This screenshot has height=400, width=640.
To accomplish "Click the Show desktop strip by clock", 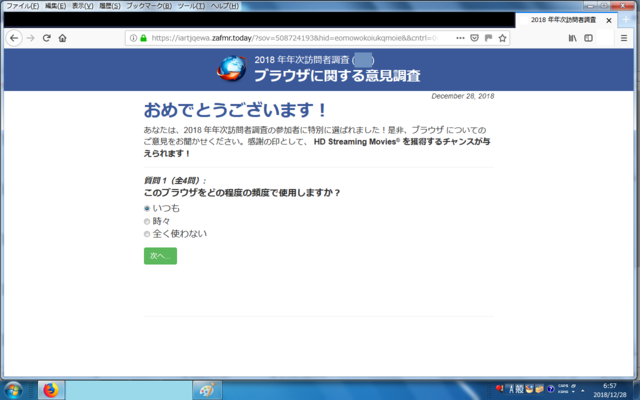I will tap(636, 390).
